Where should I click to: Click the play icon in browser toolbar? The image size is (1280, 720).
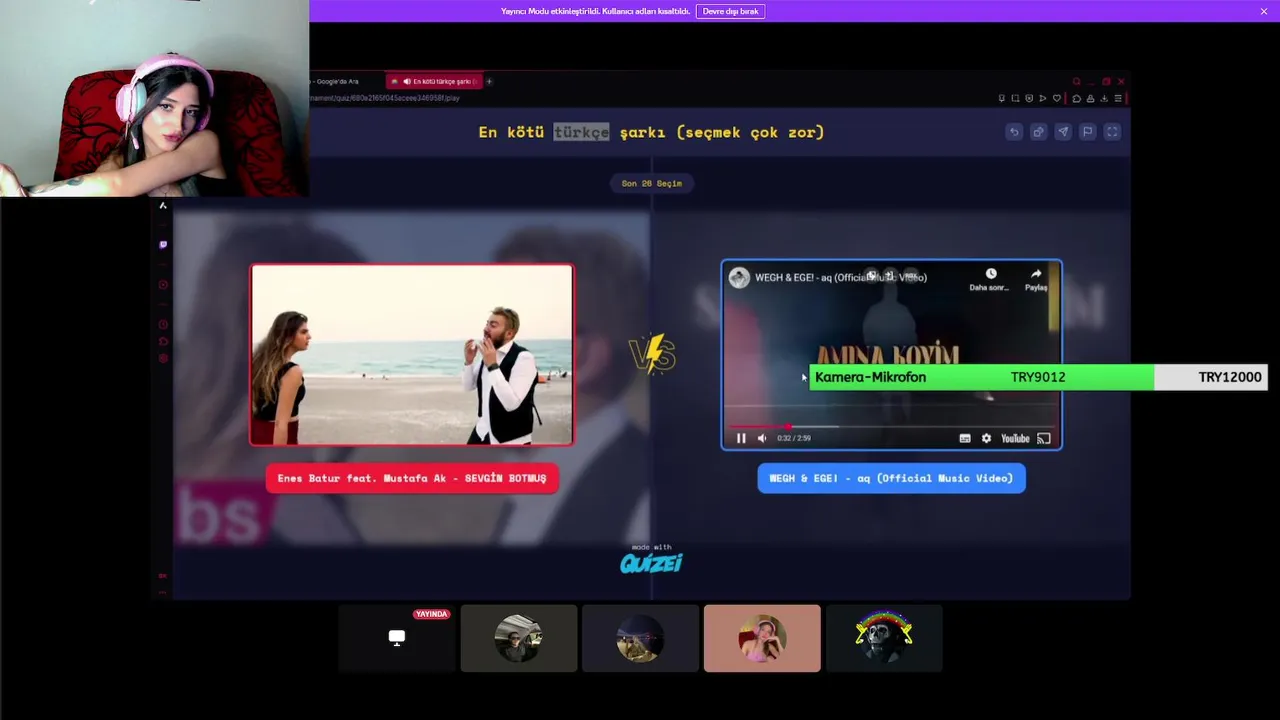coord(1043,98)
